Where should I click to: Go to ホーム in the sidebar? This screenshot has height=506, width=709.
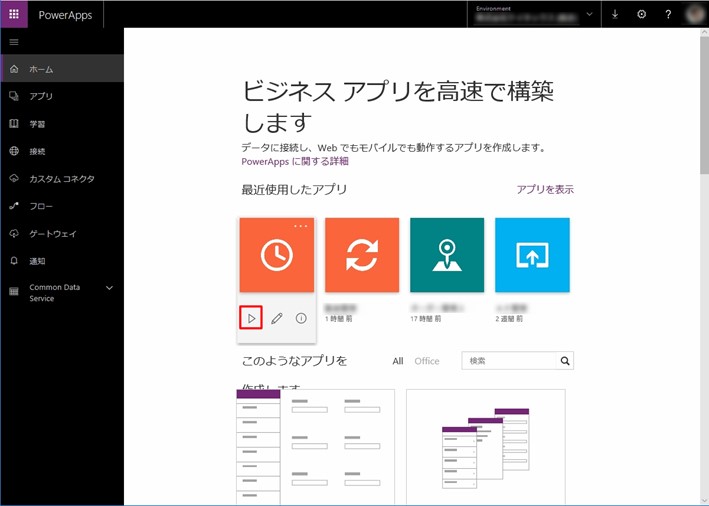(x=62, y=69)
